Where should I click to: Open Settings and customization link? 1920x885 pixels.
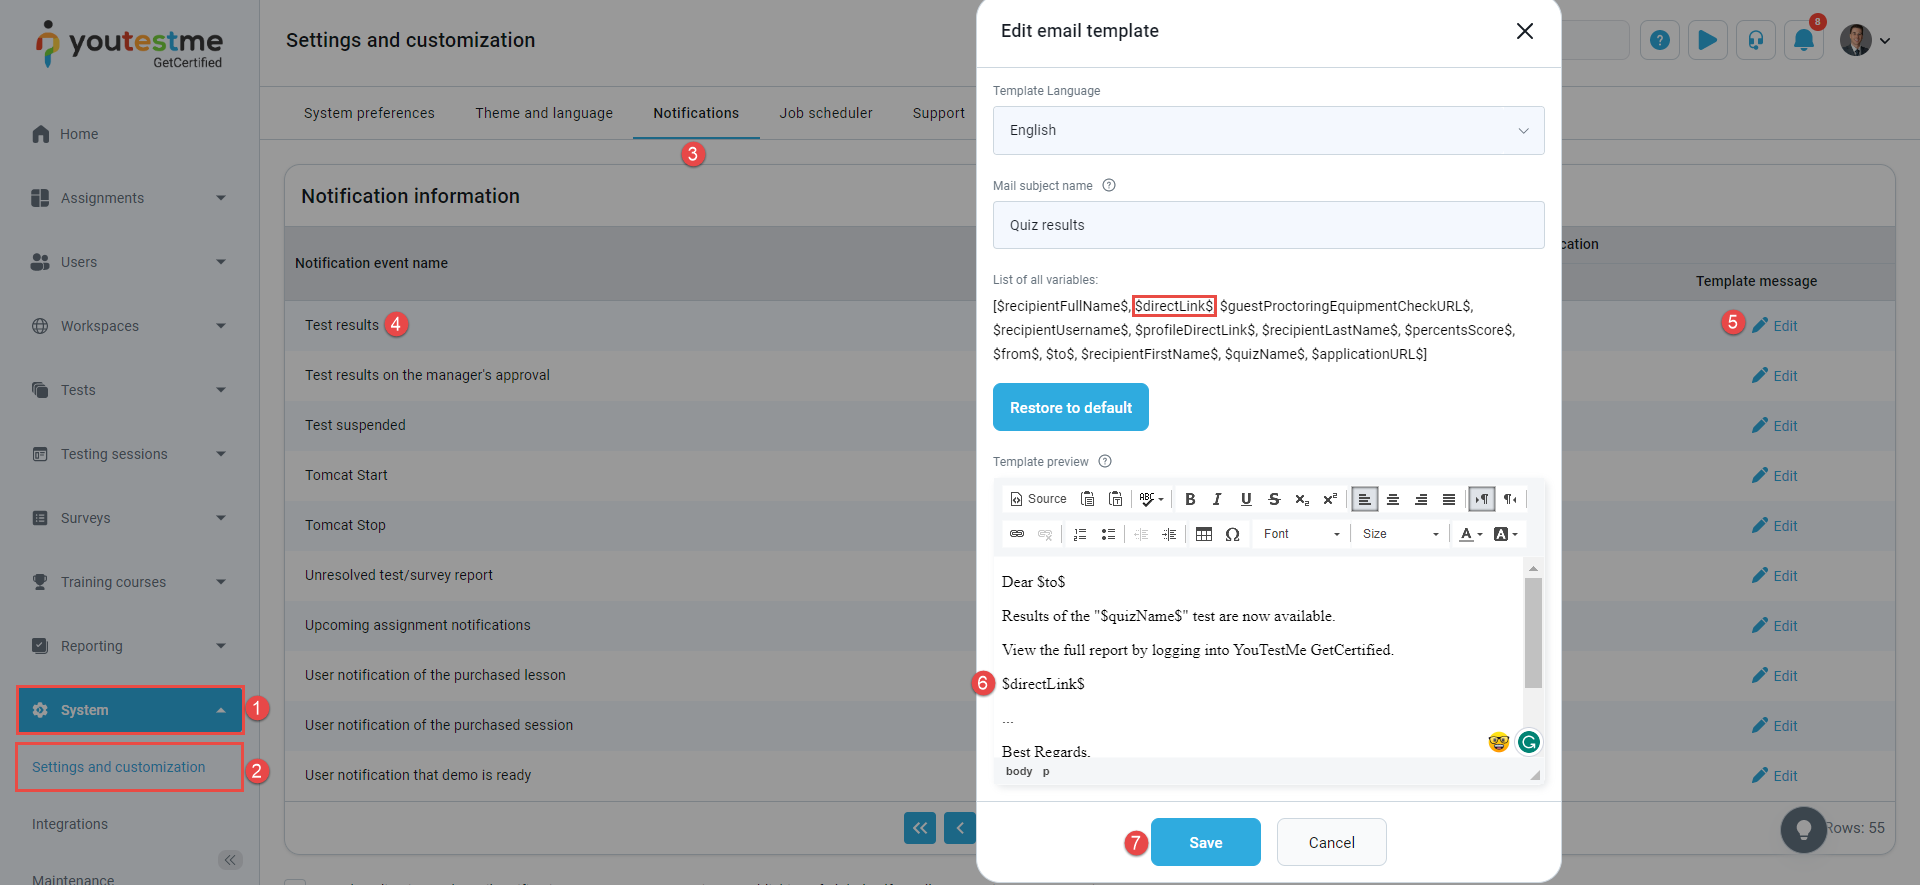coord(118,767)
